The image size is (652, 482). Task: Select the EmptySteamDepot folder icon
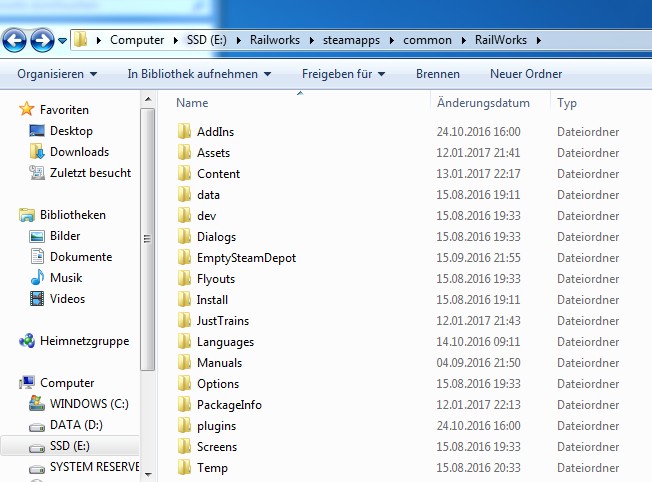click(x=184, y=257)
